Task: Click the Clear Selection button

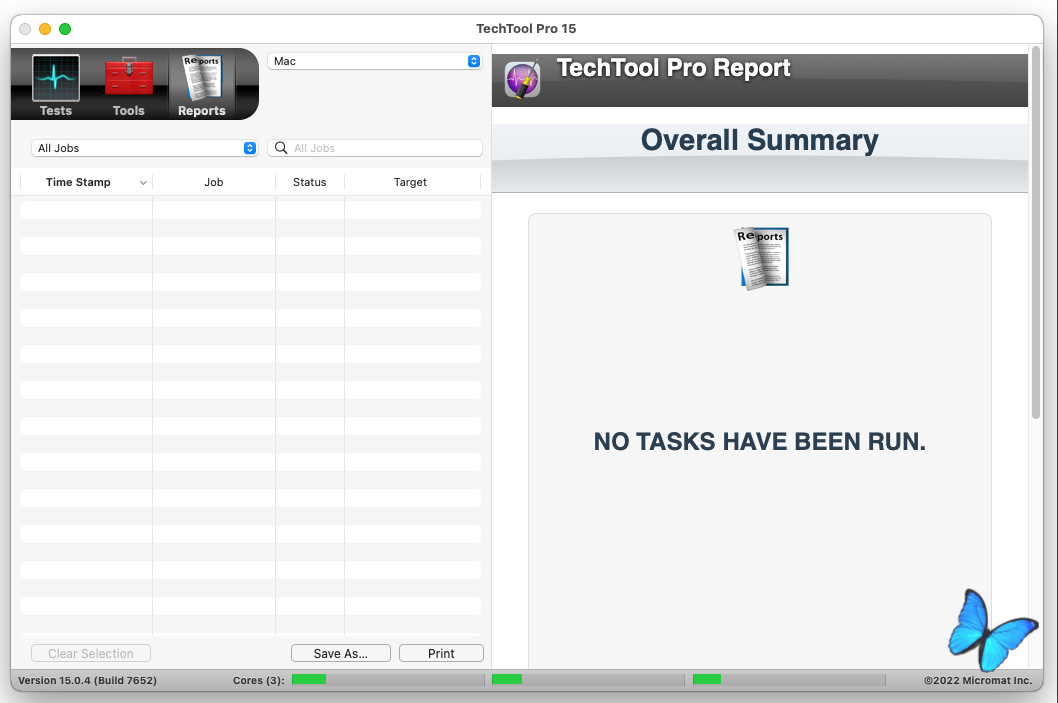Action: (90, 653)
